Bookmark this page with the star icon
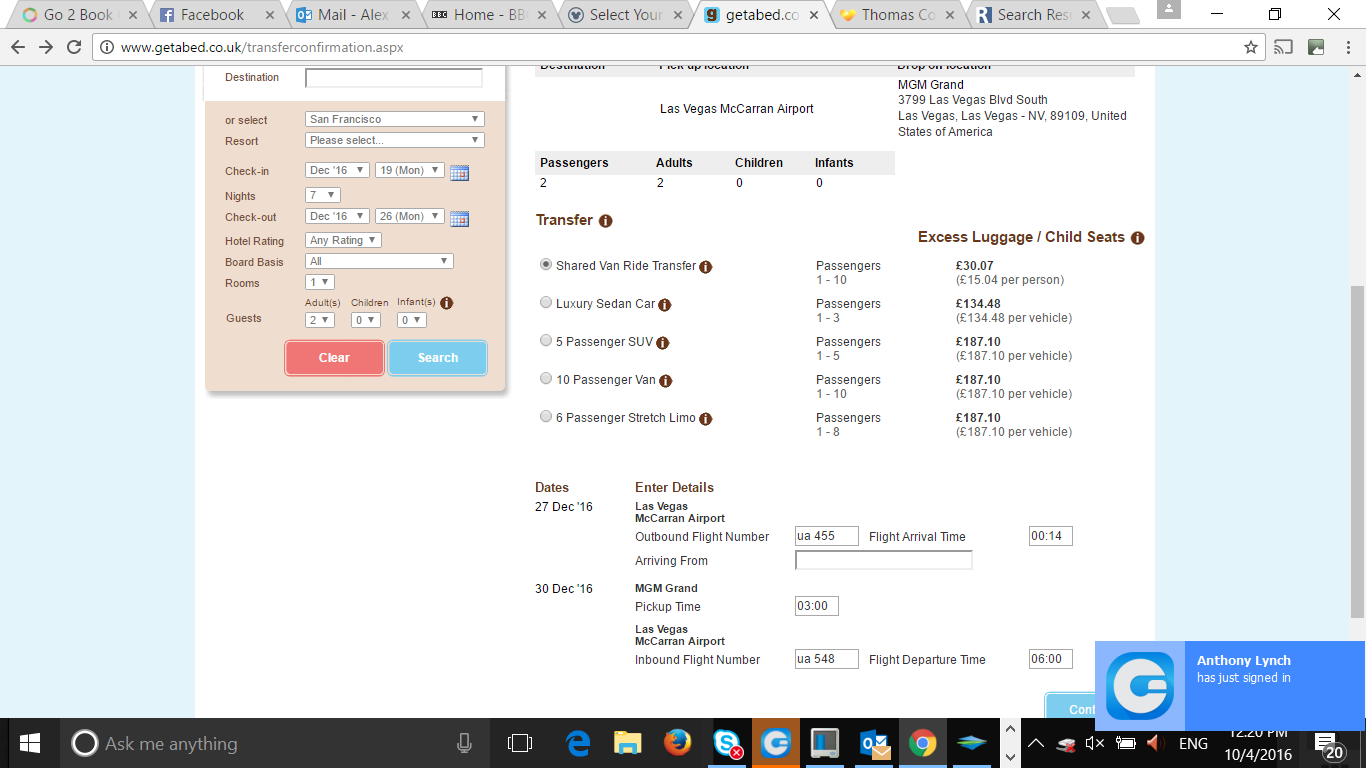The width and height of the screenshot is (1366, 768). click(1250, 47)
